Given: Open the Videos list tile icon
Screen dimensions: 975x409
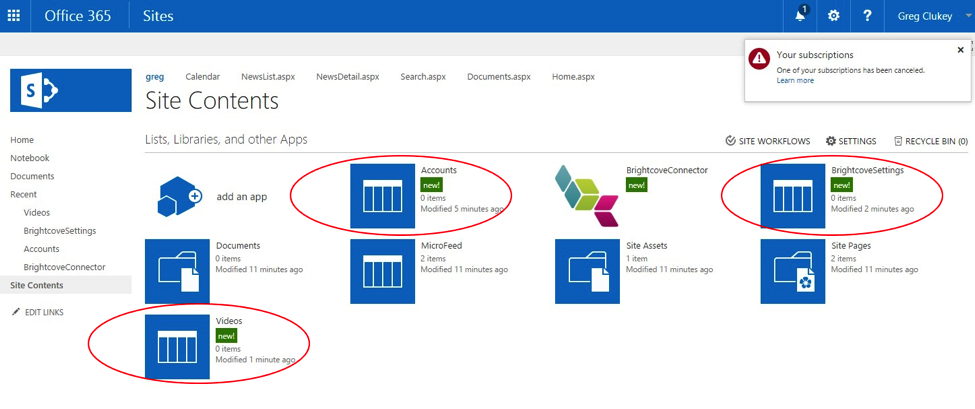Looking at the screenshot, I should coord(177,347).
